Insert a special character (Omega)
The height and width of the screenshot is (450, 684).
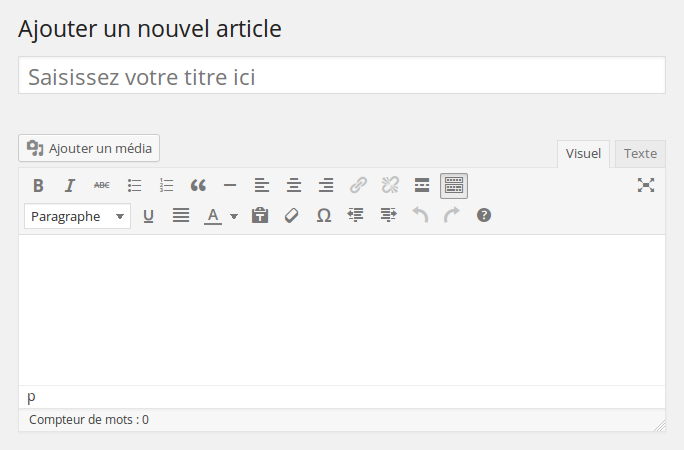click(x=324, y=216)
